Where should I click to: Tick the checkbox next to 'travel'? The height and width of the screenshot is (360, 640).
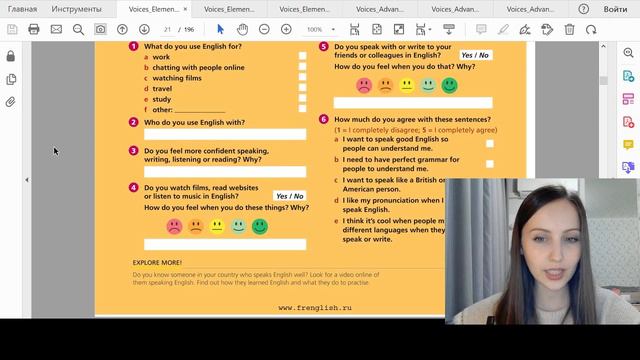tap(302, 87)
